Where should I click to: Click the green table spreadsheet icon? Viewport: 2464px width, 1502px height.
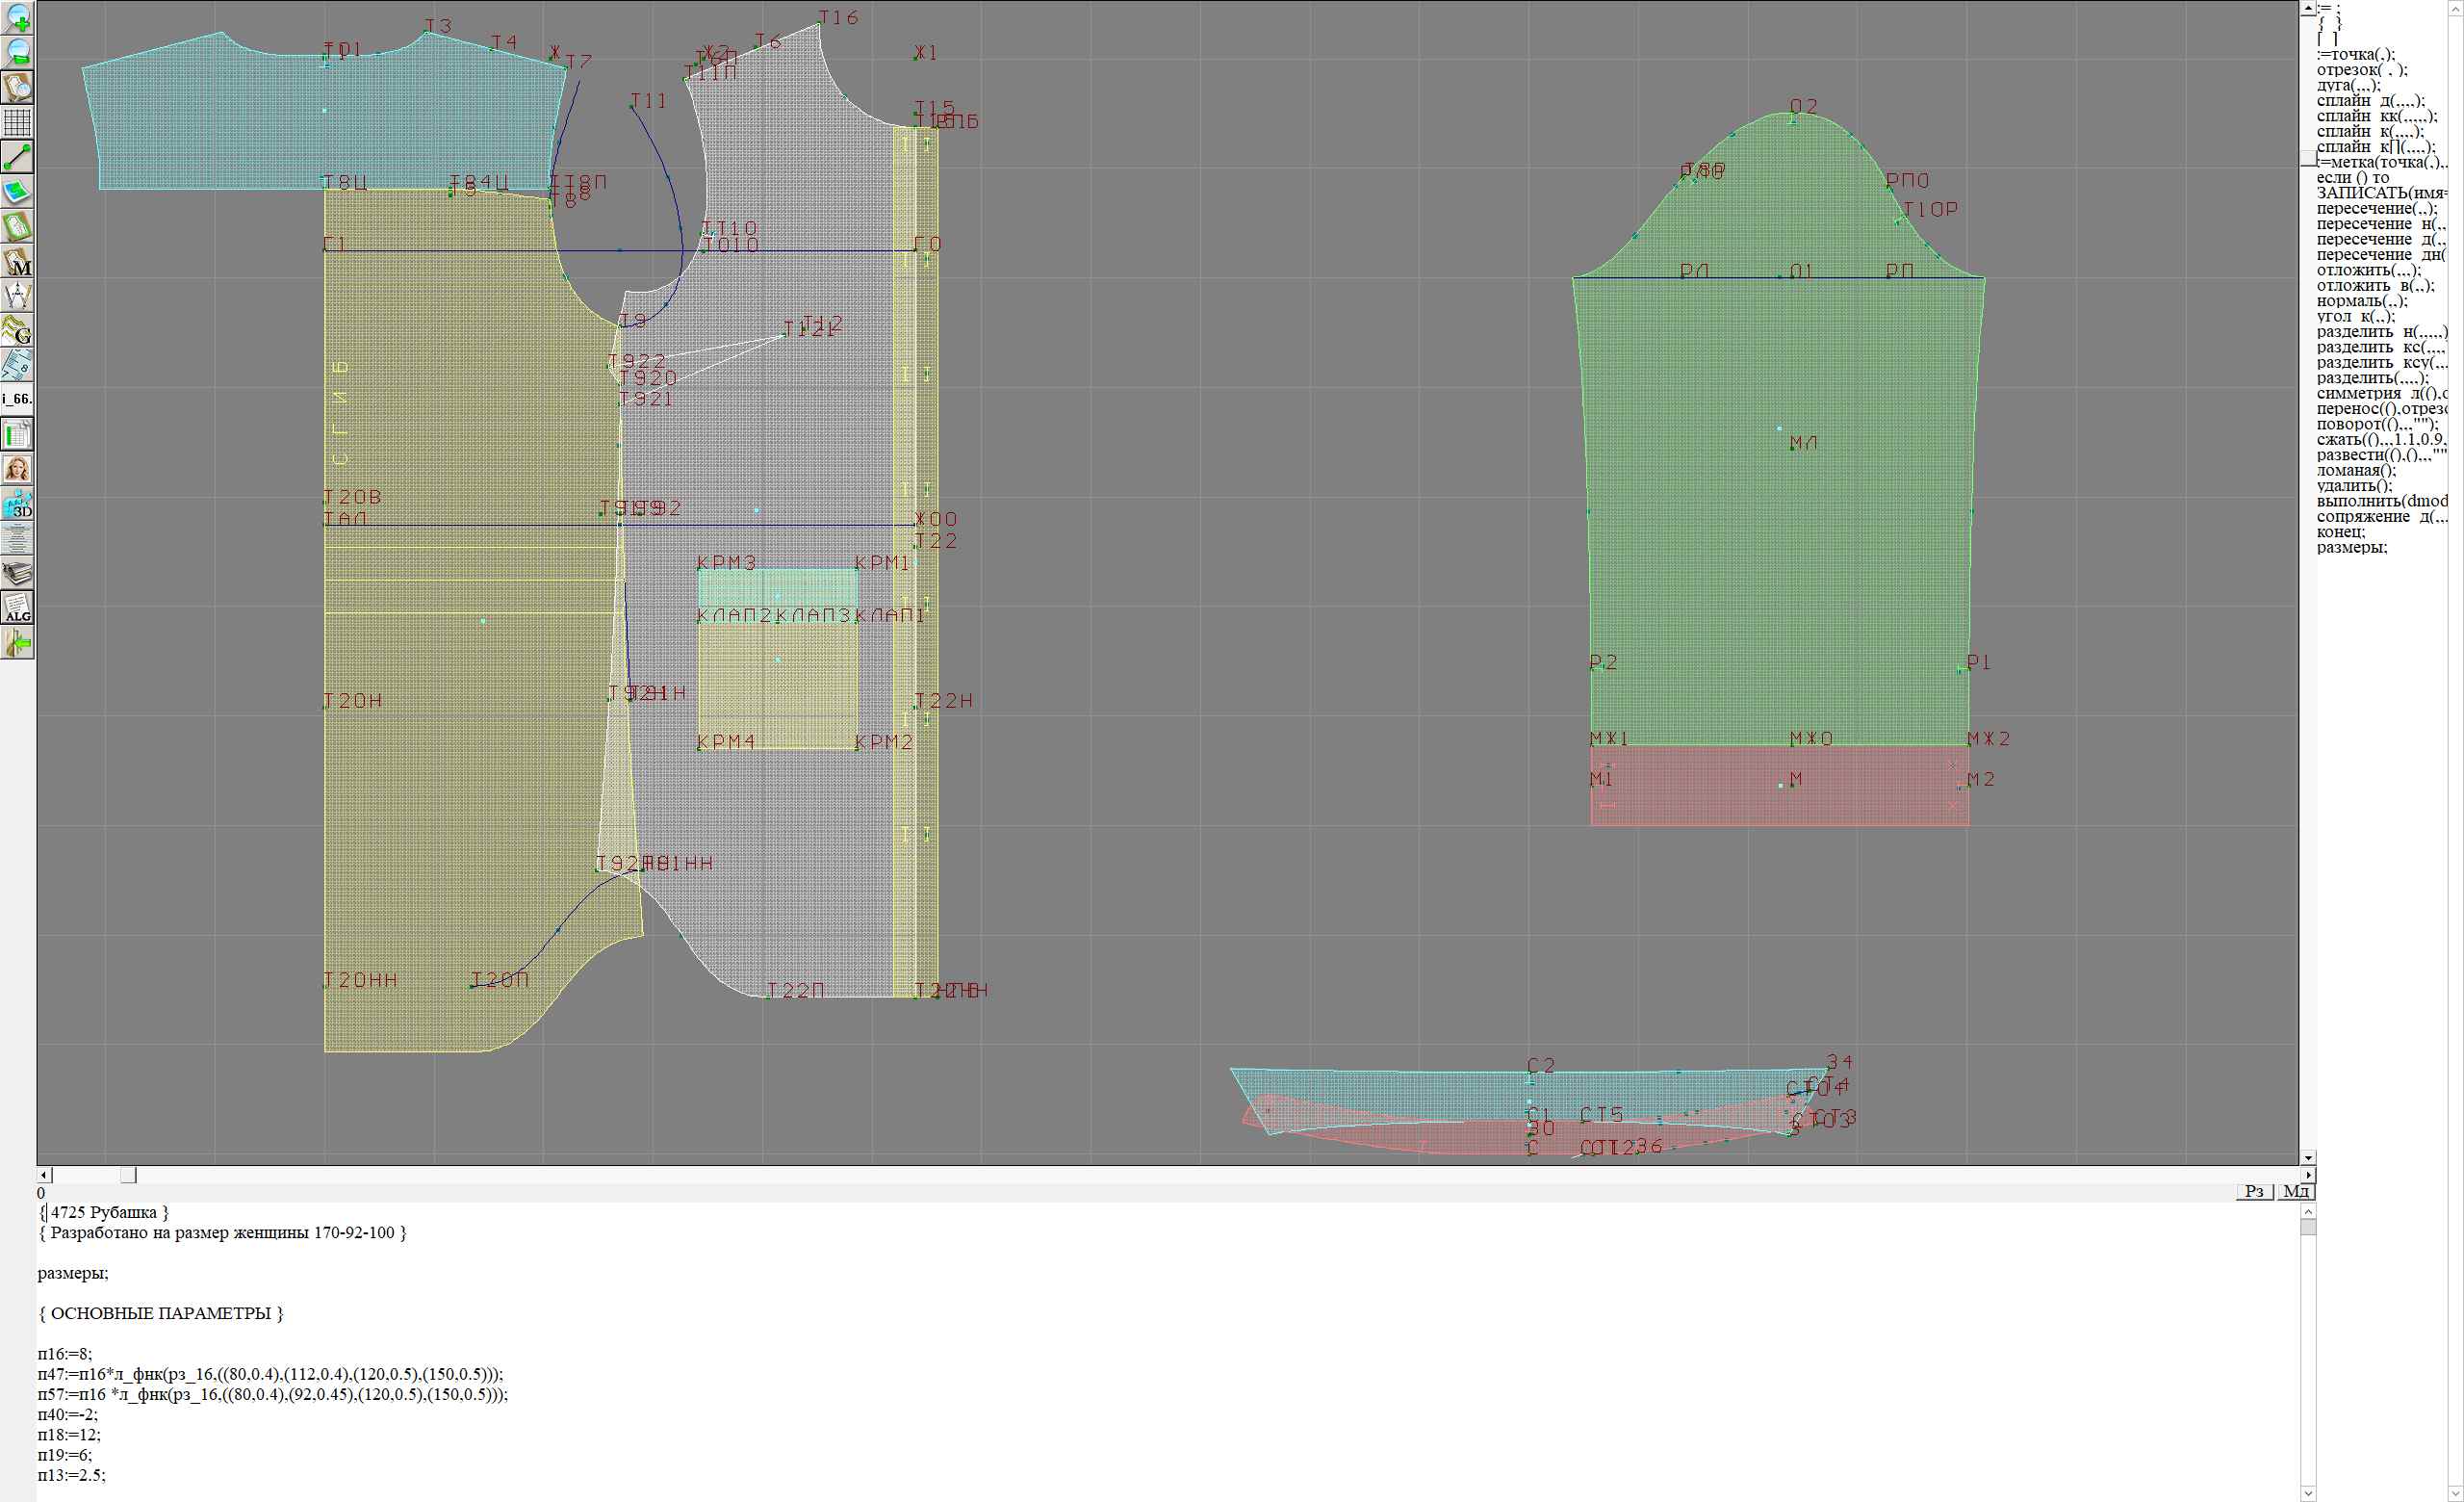[18, 434]
